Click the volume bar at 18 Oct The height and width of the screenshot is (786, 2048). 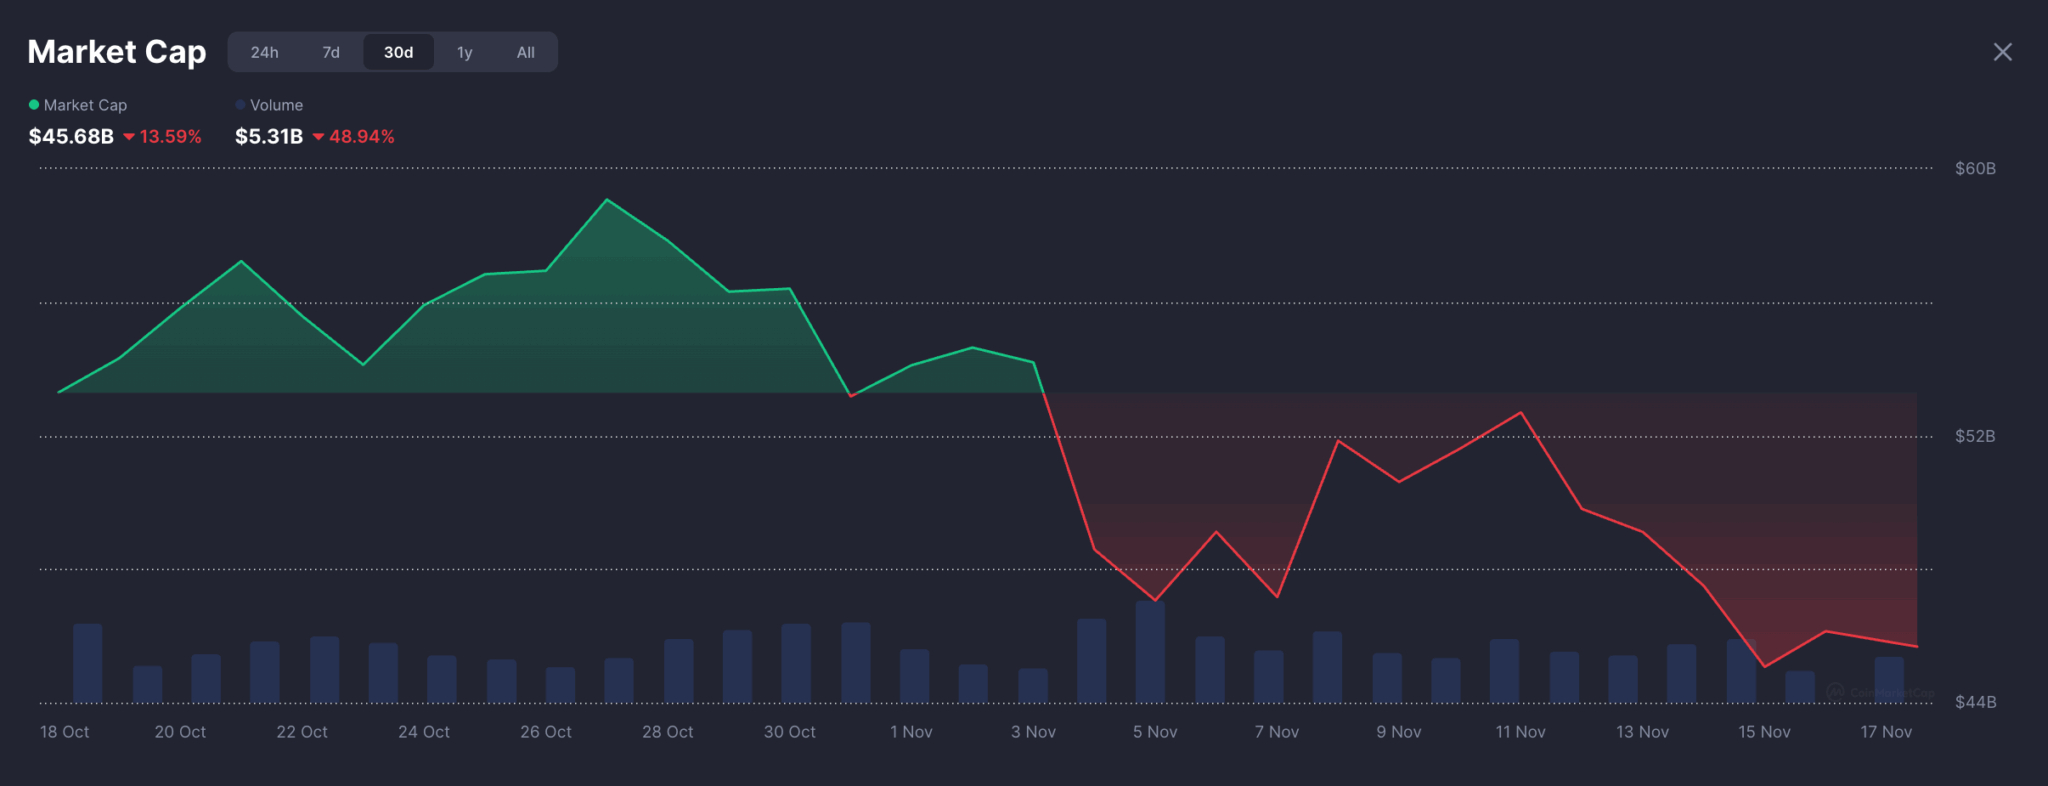coord(88,663)
